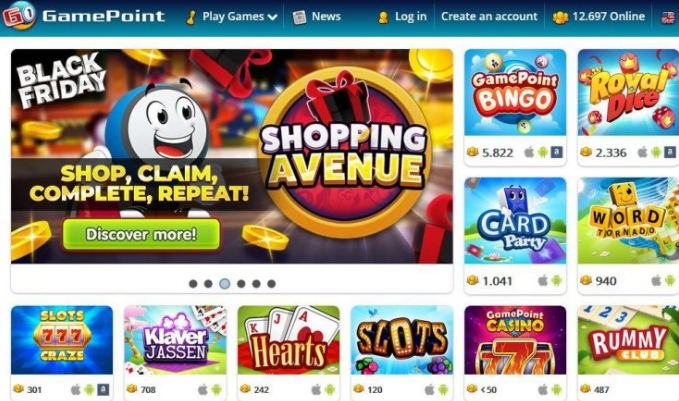Click the Discover more! button
Image resolution: width=679 pixels, height=401 pixels.
[x=141, y=234]
